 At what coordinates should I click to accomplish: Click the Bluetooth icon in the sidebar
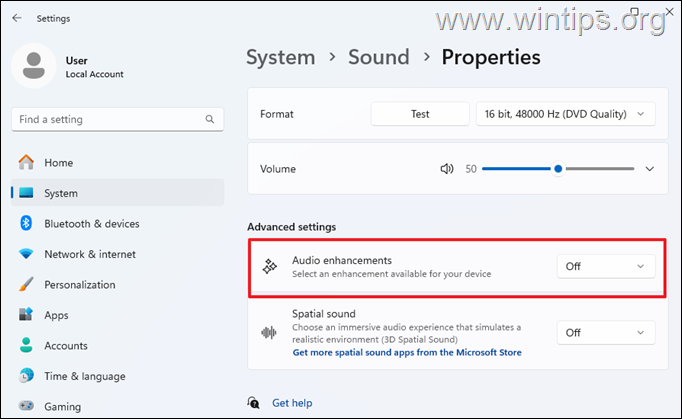click(26, 224)
